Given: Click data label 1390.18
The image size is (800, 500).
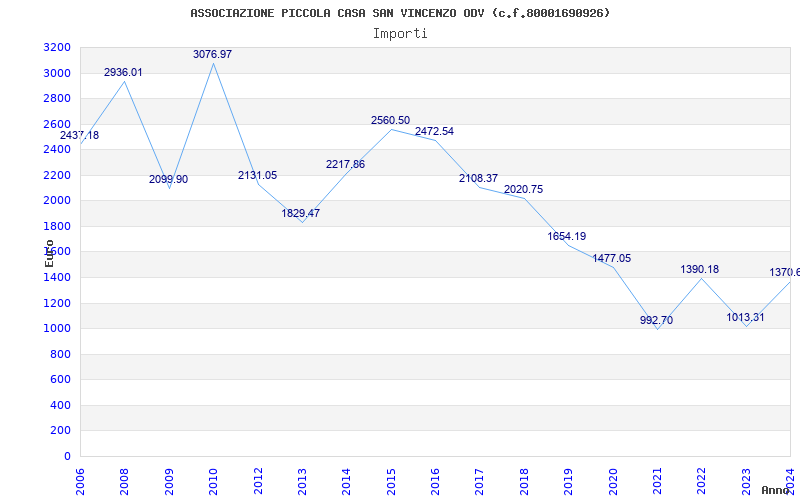Looking at the screenshot, I should (699, 269).
